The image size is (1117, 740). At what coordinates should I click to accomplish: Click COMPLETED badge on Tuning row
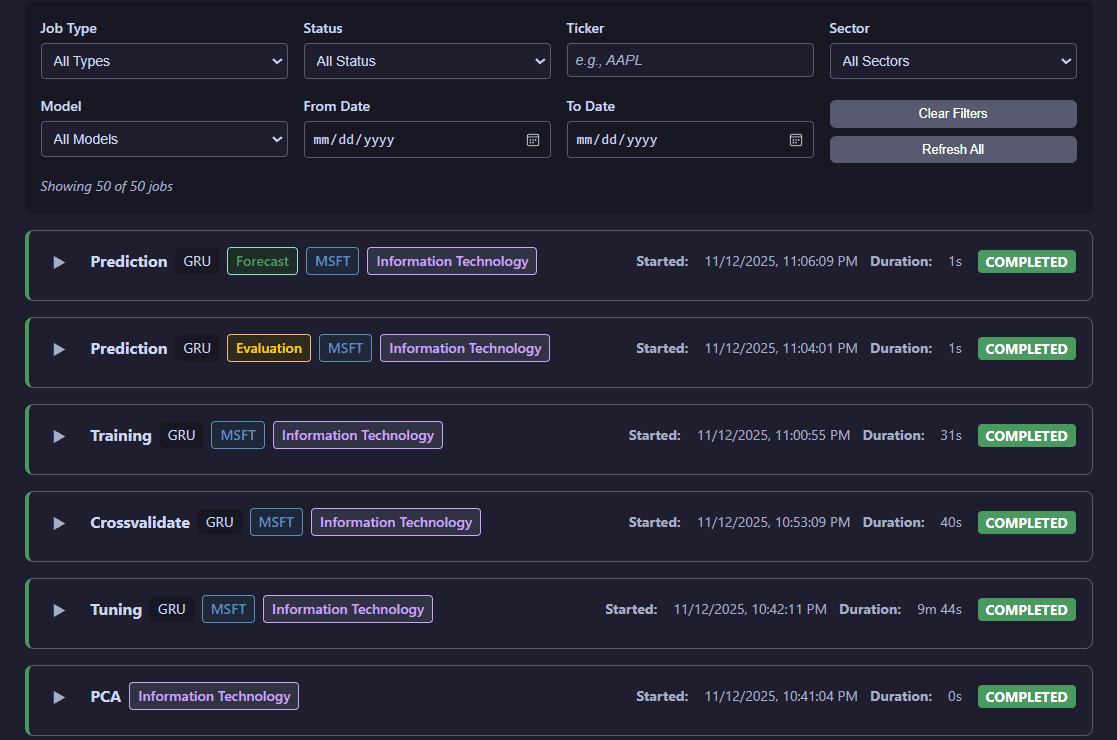pyautogui.click(x=1027, y=610)
